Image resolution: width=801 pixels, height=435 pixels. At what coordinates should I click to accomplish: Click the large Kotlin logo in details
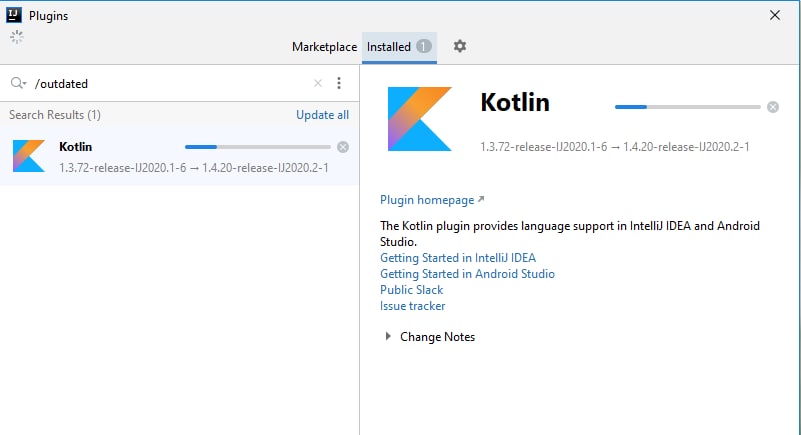click(419, 119)
